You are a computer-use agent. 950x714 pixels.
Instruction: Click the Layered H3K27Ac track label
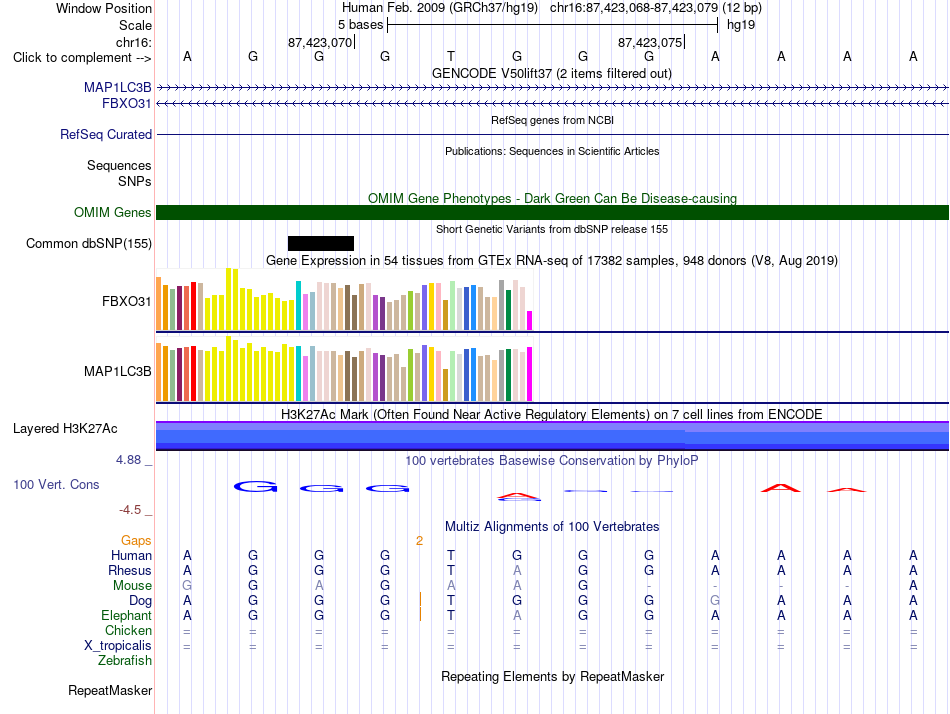coord(65,429)
